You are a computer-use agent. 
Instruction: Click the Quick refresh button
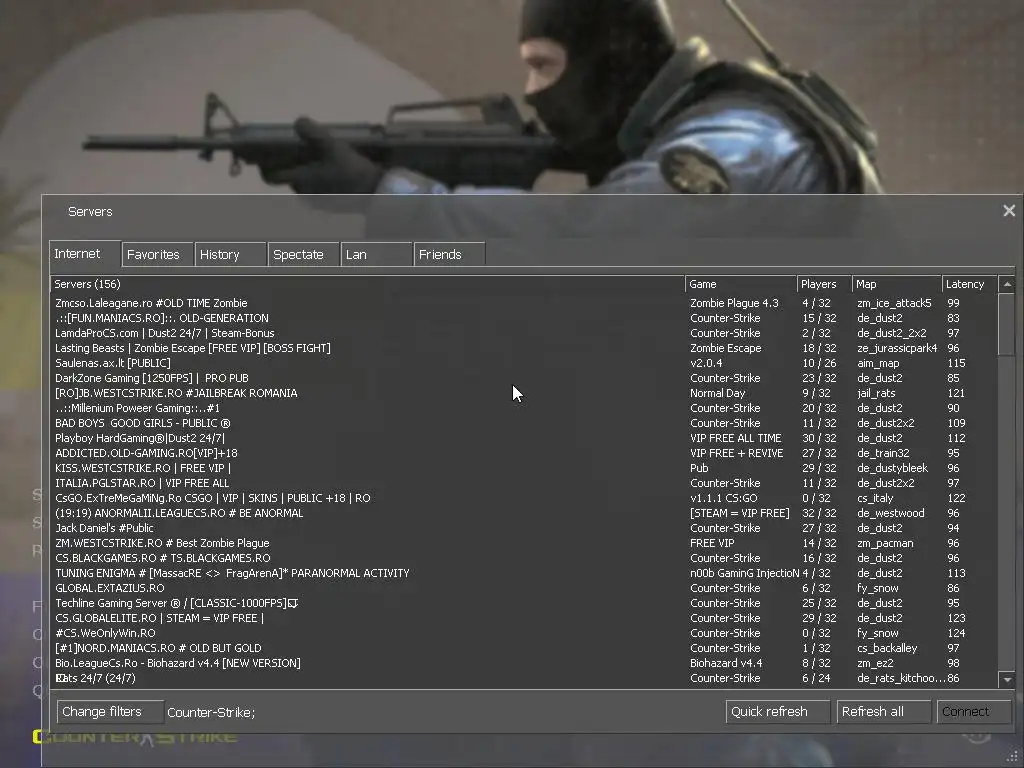click(778, 711)
